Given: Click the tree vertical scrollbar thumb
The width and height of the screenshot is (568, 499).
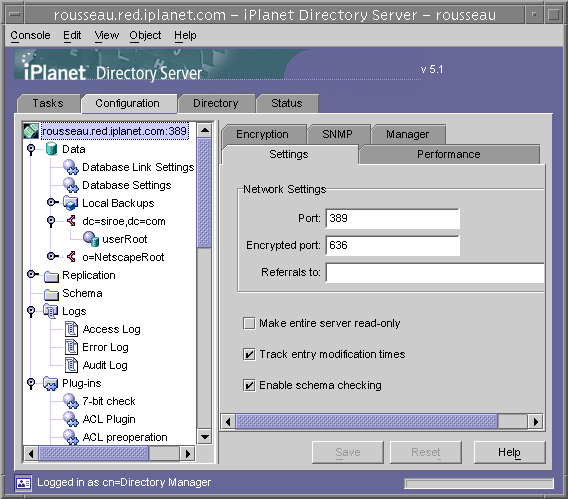Looking at the screenshot, I should tap(205, 193).
